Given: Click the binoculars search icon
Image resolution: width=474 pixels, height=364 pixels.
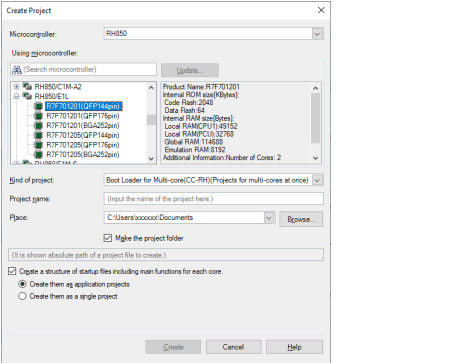Looking at the screenshot, I should click(17, 70).
